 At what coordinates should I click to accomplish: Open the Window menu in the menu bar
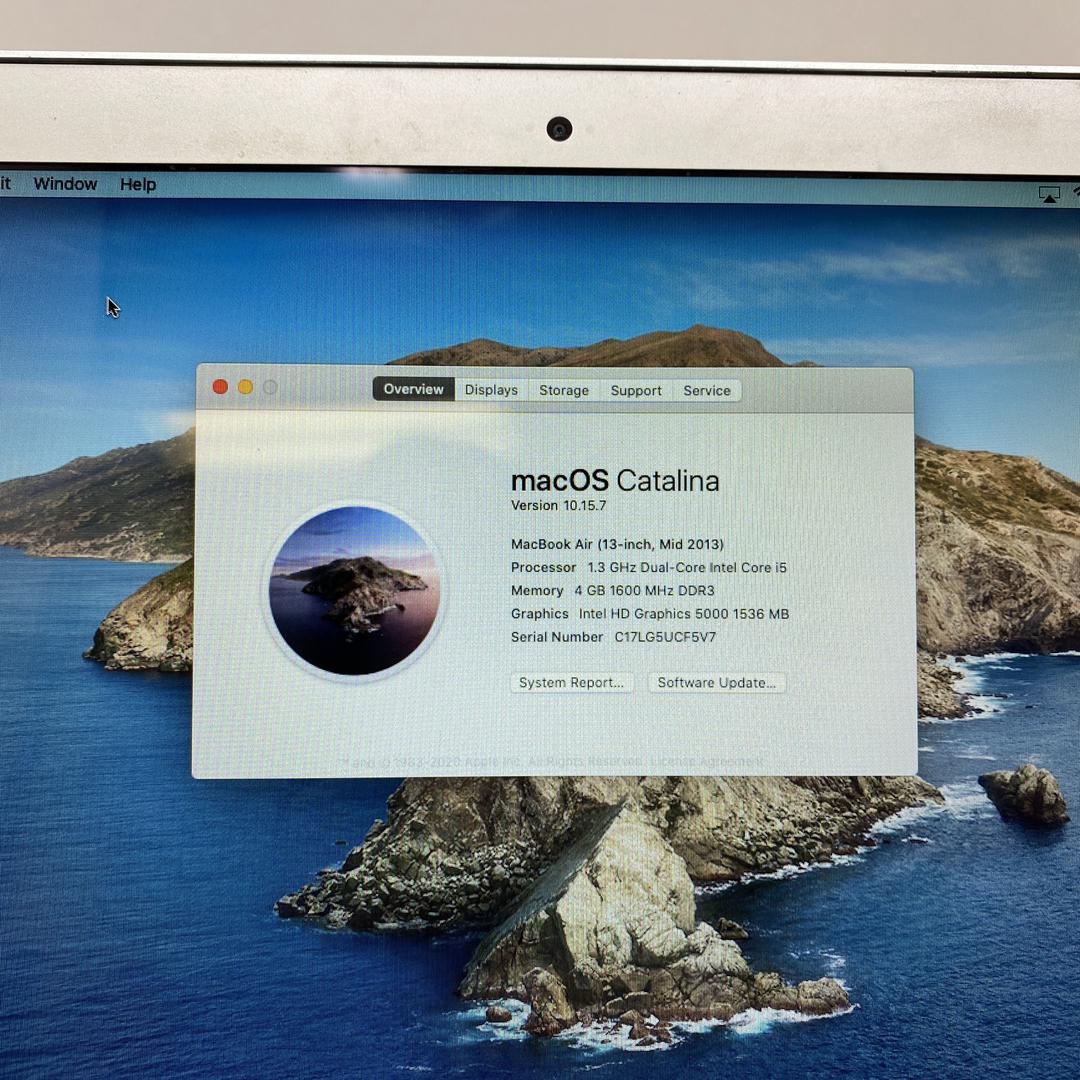pyautogui.click(x=65, y=184)
